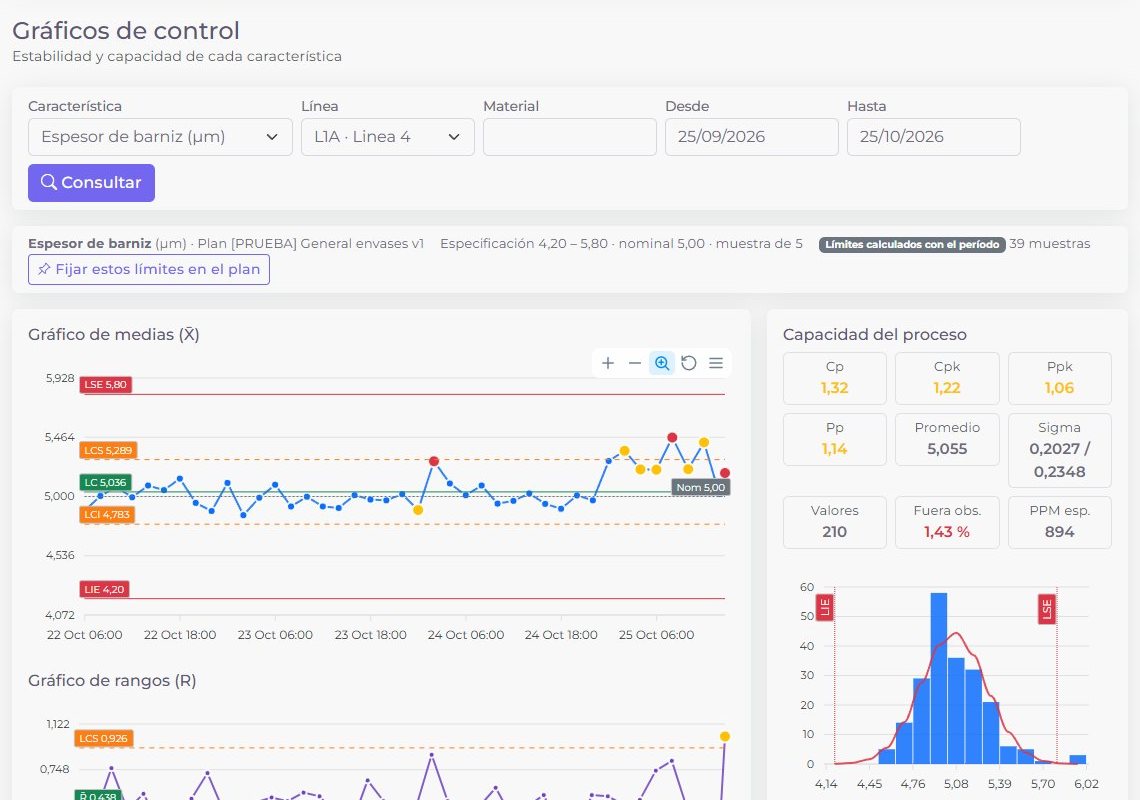Click the Fuera obs. 1,43 % card
1140x800 pixels.
(x=947, y=522)
